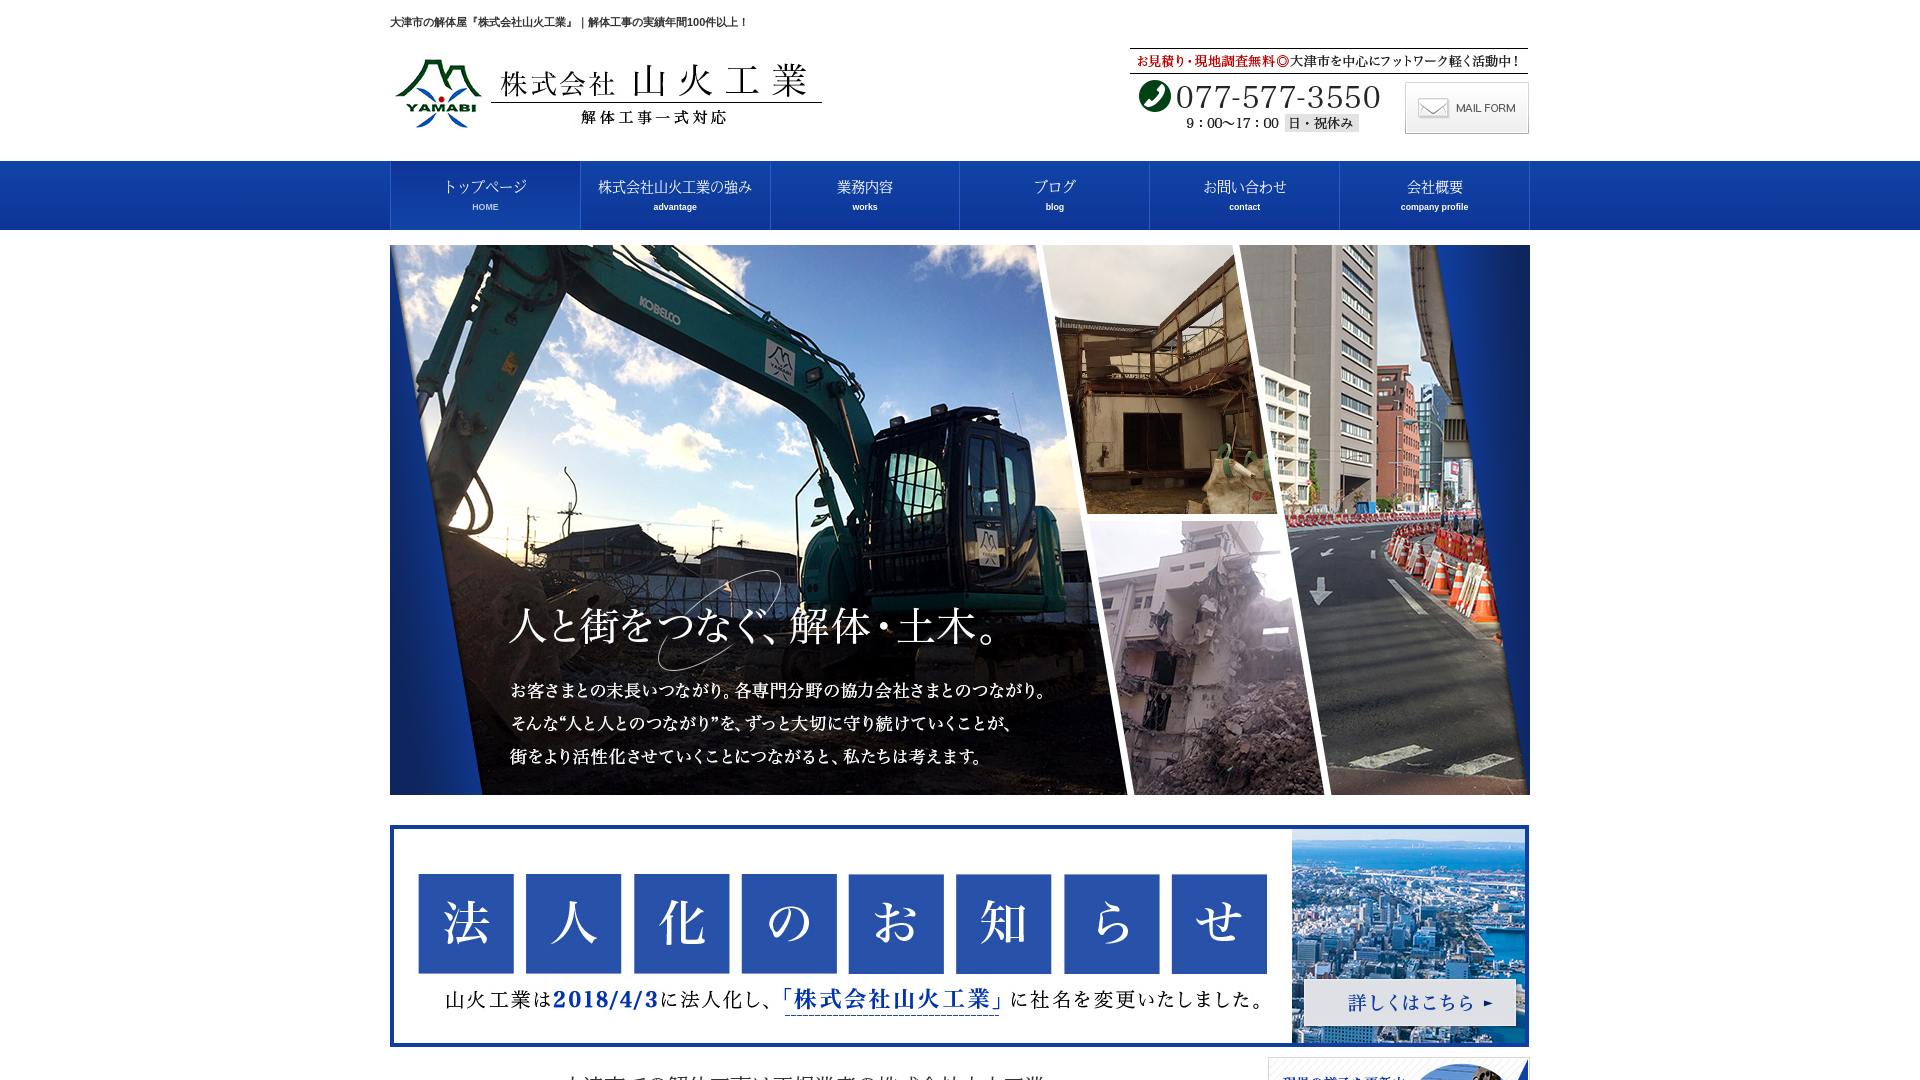Screen dimensions: 1920x1080
Task: Click the envelope icon inside MAIL FORM
Action: (1434, 107)
